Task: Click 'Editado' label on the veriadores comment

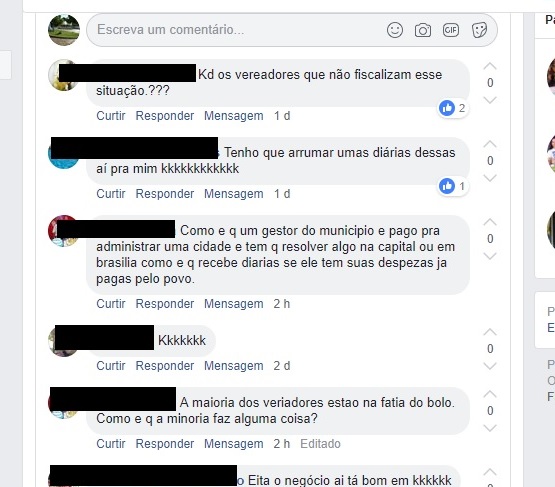Action: click(320, 443)
